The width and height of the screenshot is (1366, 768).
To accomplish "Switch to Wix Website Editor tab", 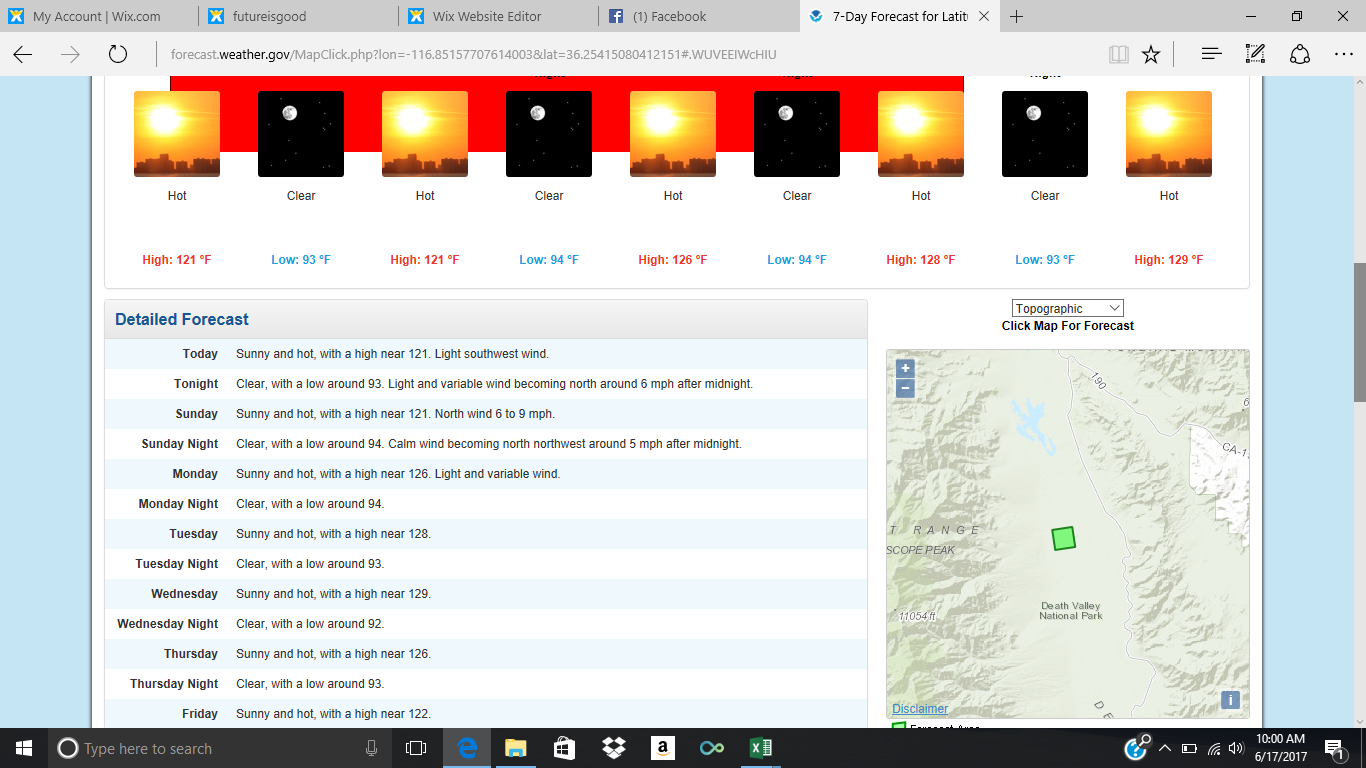I will tap(499, 16).
